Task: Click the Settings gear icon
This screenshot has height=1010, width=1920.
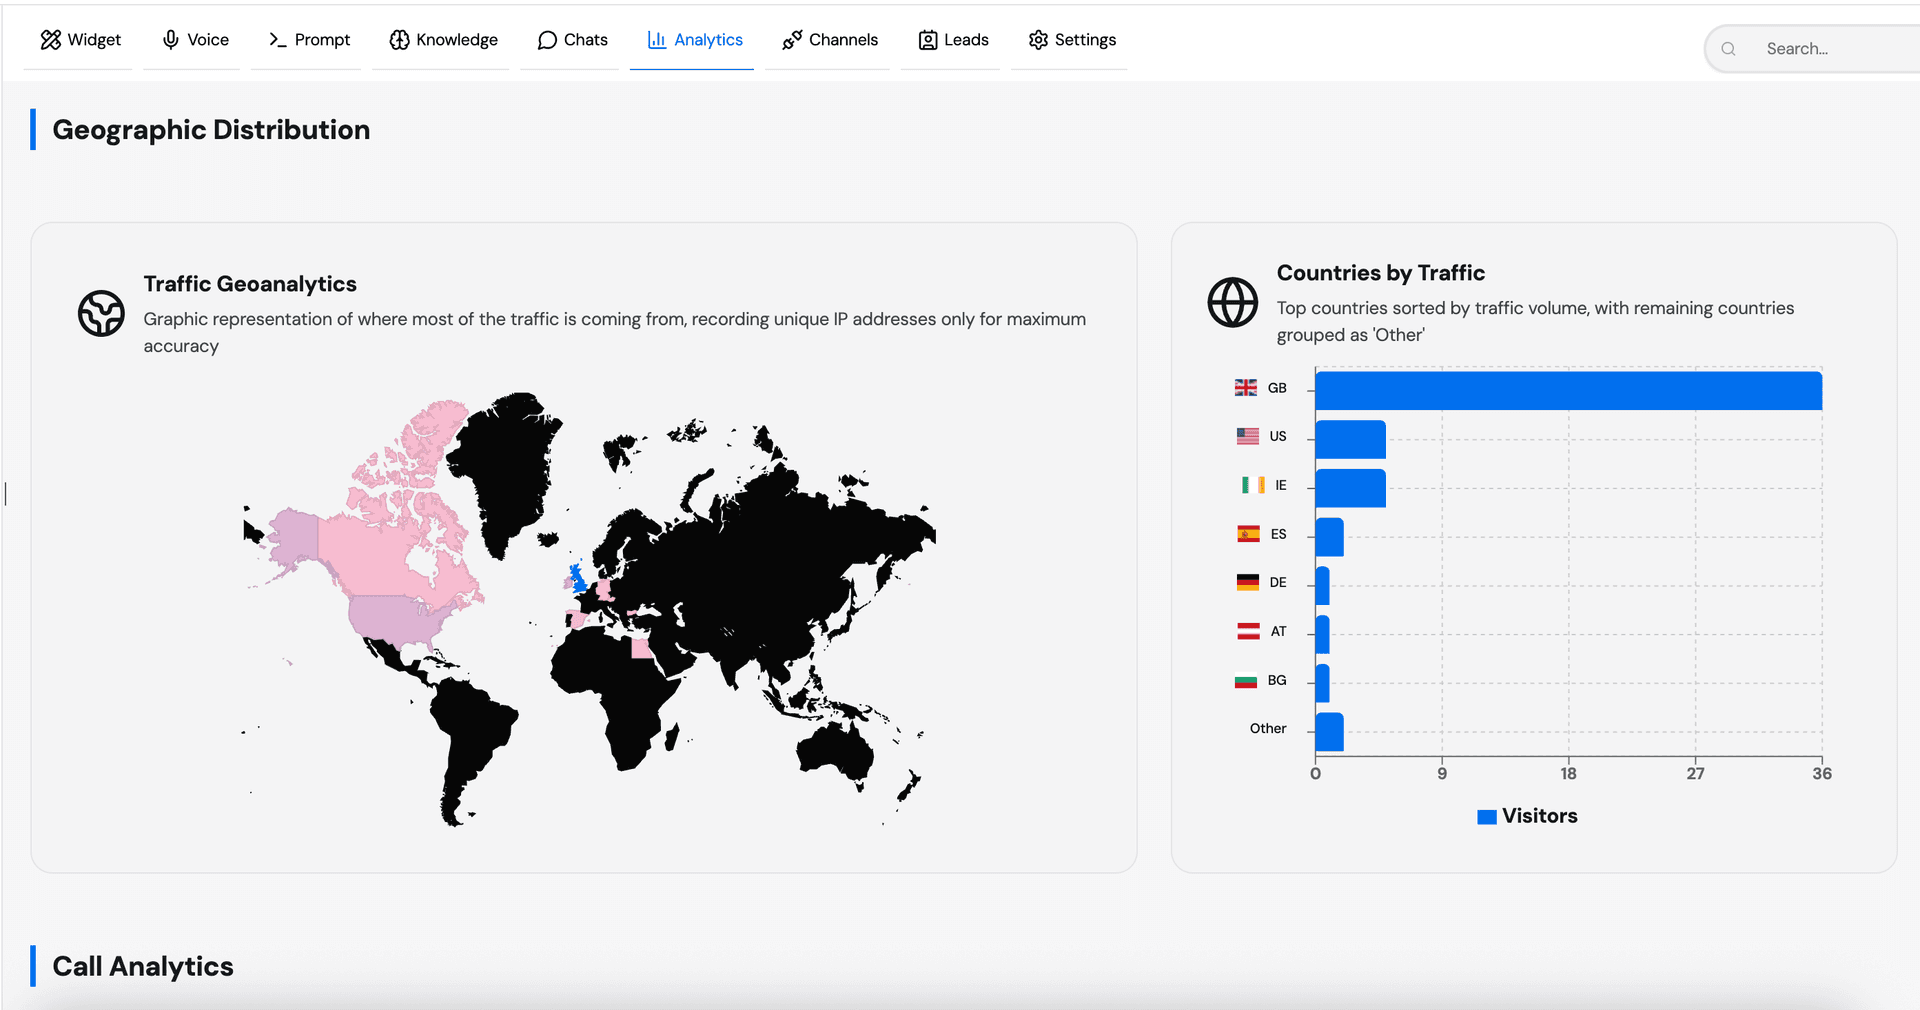Action: click(1037, 40)
